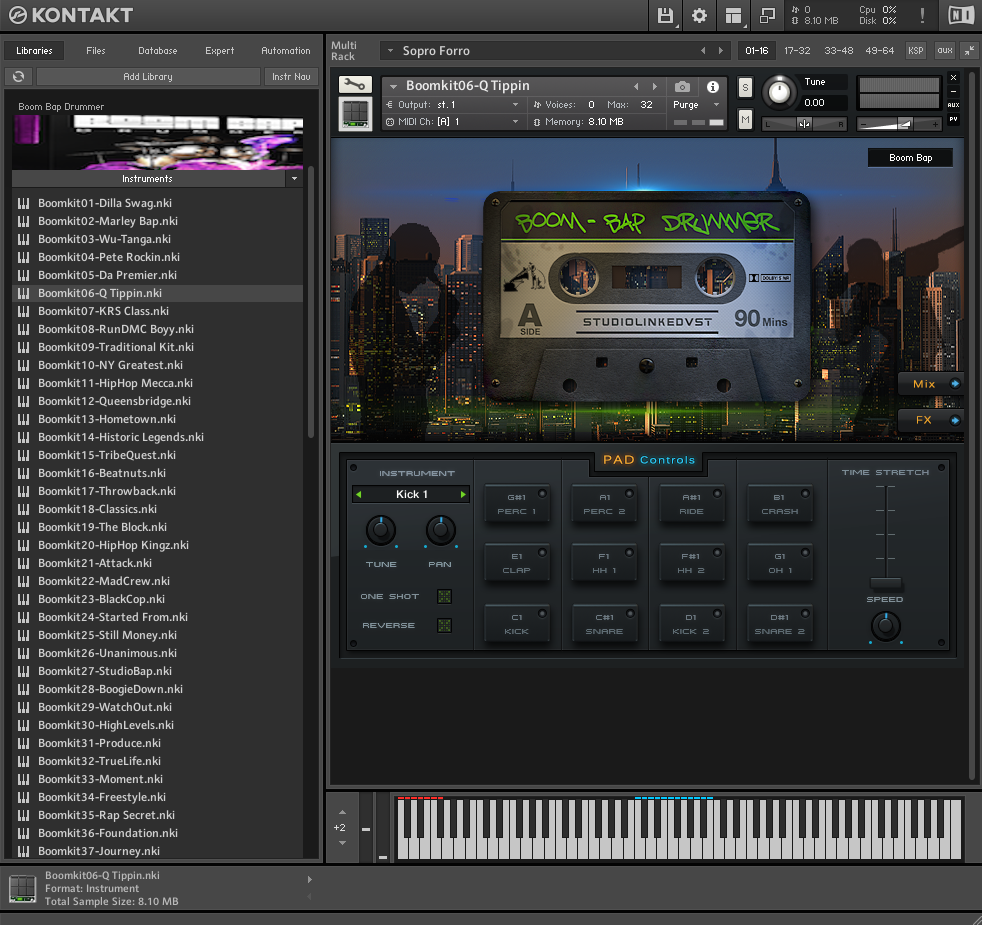The width and height of the screenshot is (982, 925).
Task: Toggle the aux sends button
Action: click(x=945, y=51)
